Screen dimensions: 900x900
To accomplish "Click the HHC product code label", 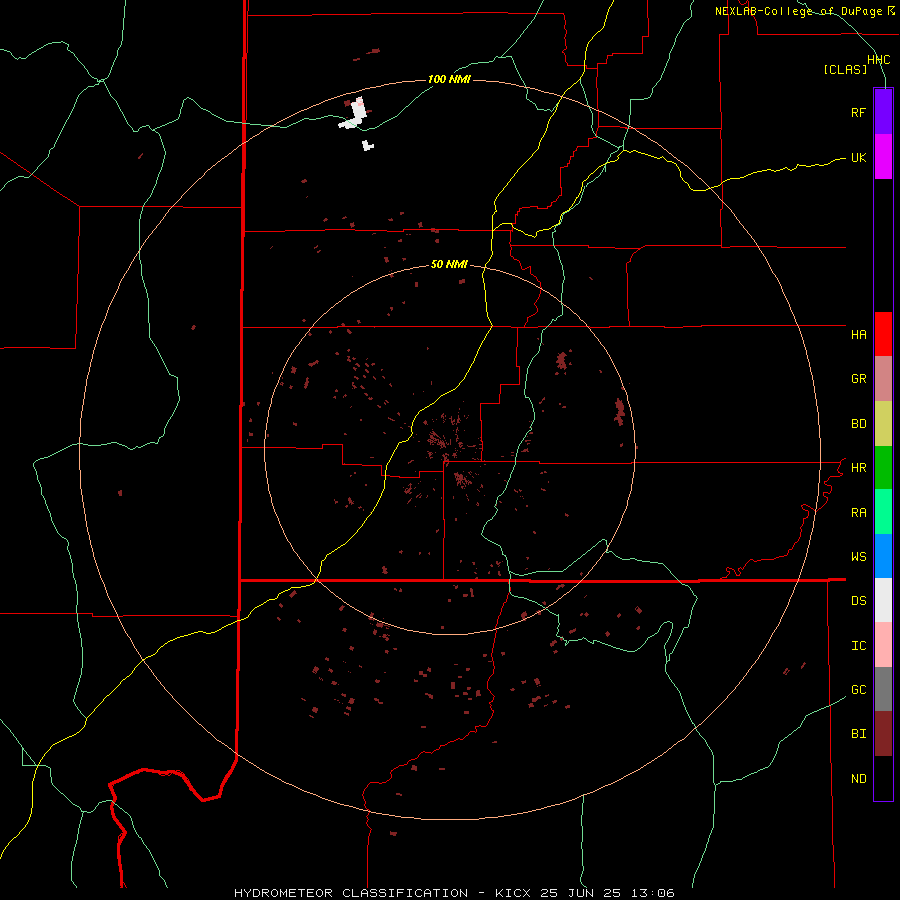I will (x=879, y=60).
